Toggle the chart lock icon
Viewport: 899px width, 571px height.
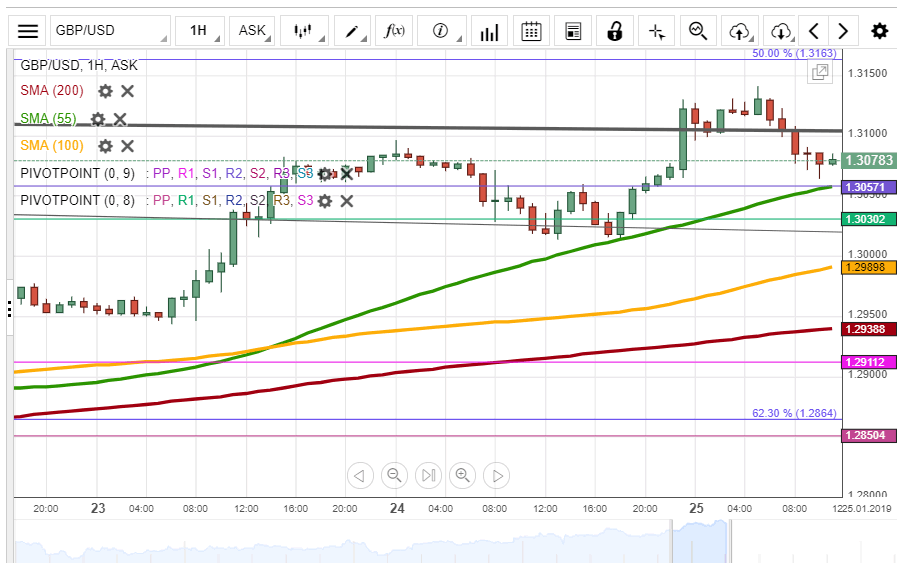click(615, 31)
